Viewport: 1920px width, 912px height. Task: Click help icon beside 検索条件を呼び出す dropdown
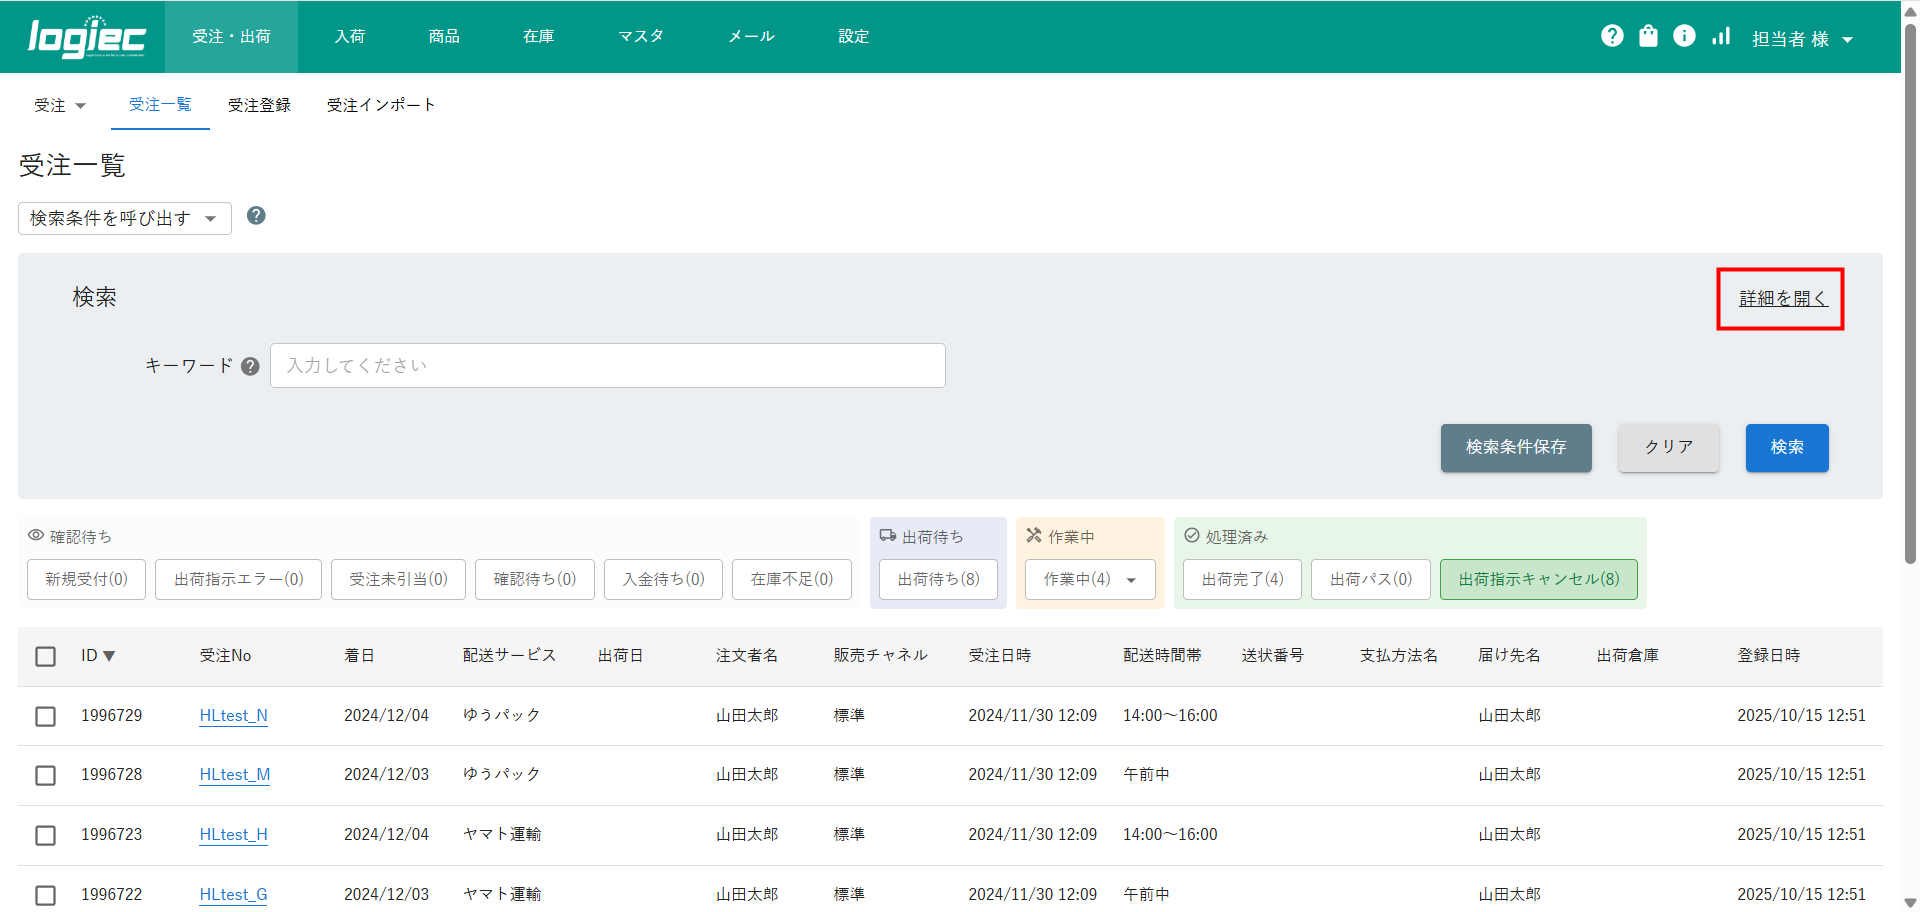(256, 216)
